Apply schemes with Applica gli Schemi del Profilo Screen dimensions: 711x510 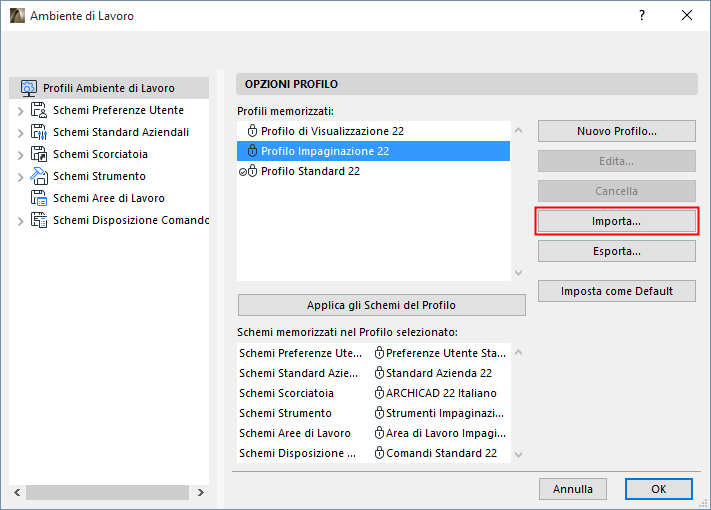pos(381,305)
